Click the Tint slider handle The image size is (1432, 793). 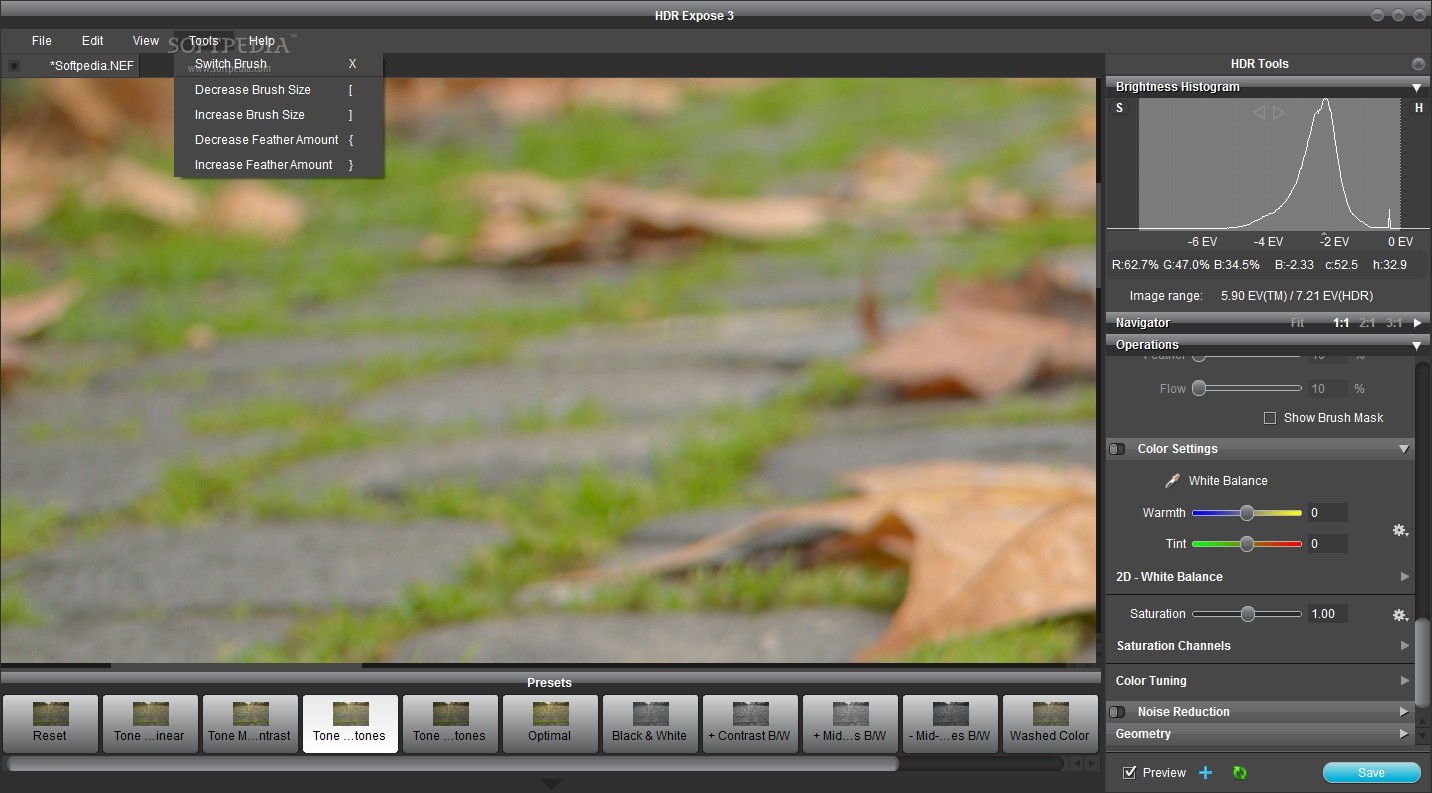[1247, 544]
